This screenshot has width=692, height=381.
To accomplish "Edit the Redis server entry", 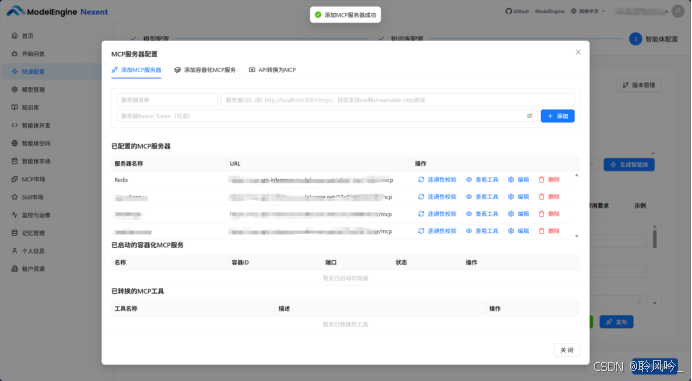I will tap(518, 180).
